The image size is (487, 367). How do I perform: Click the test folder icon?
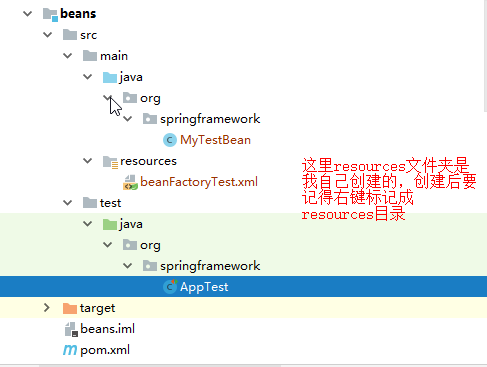point(90,203)
